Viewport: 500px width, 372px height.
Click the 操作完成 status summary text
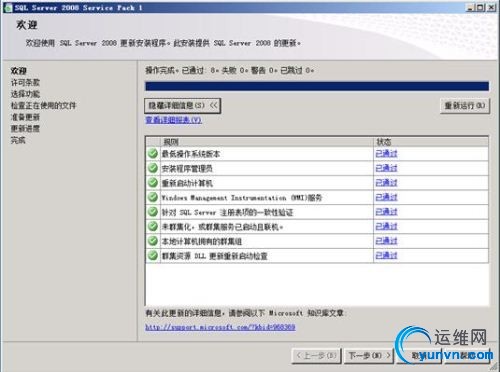(230, 70)
